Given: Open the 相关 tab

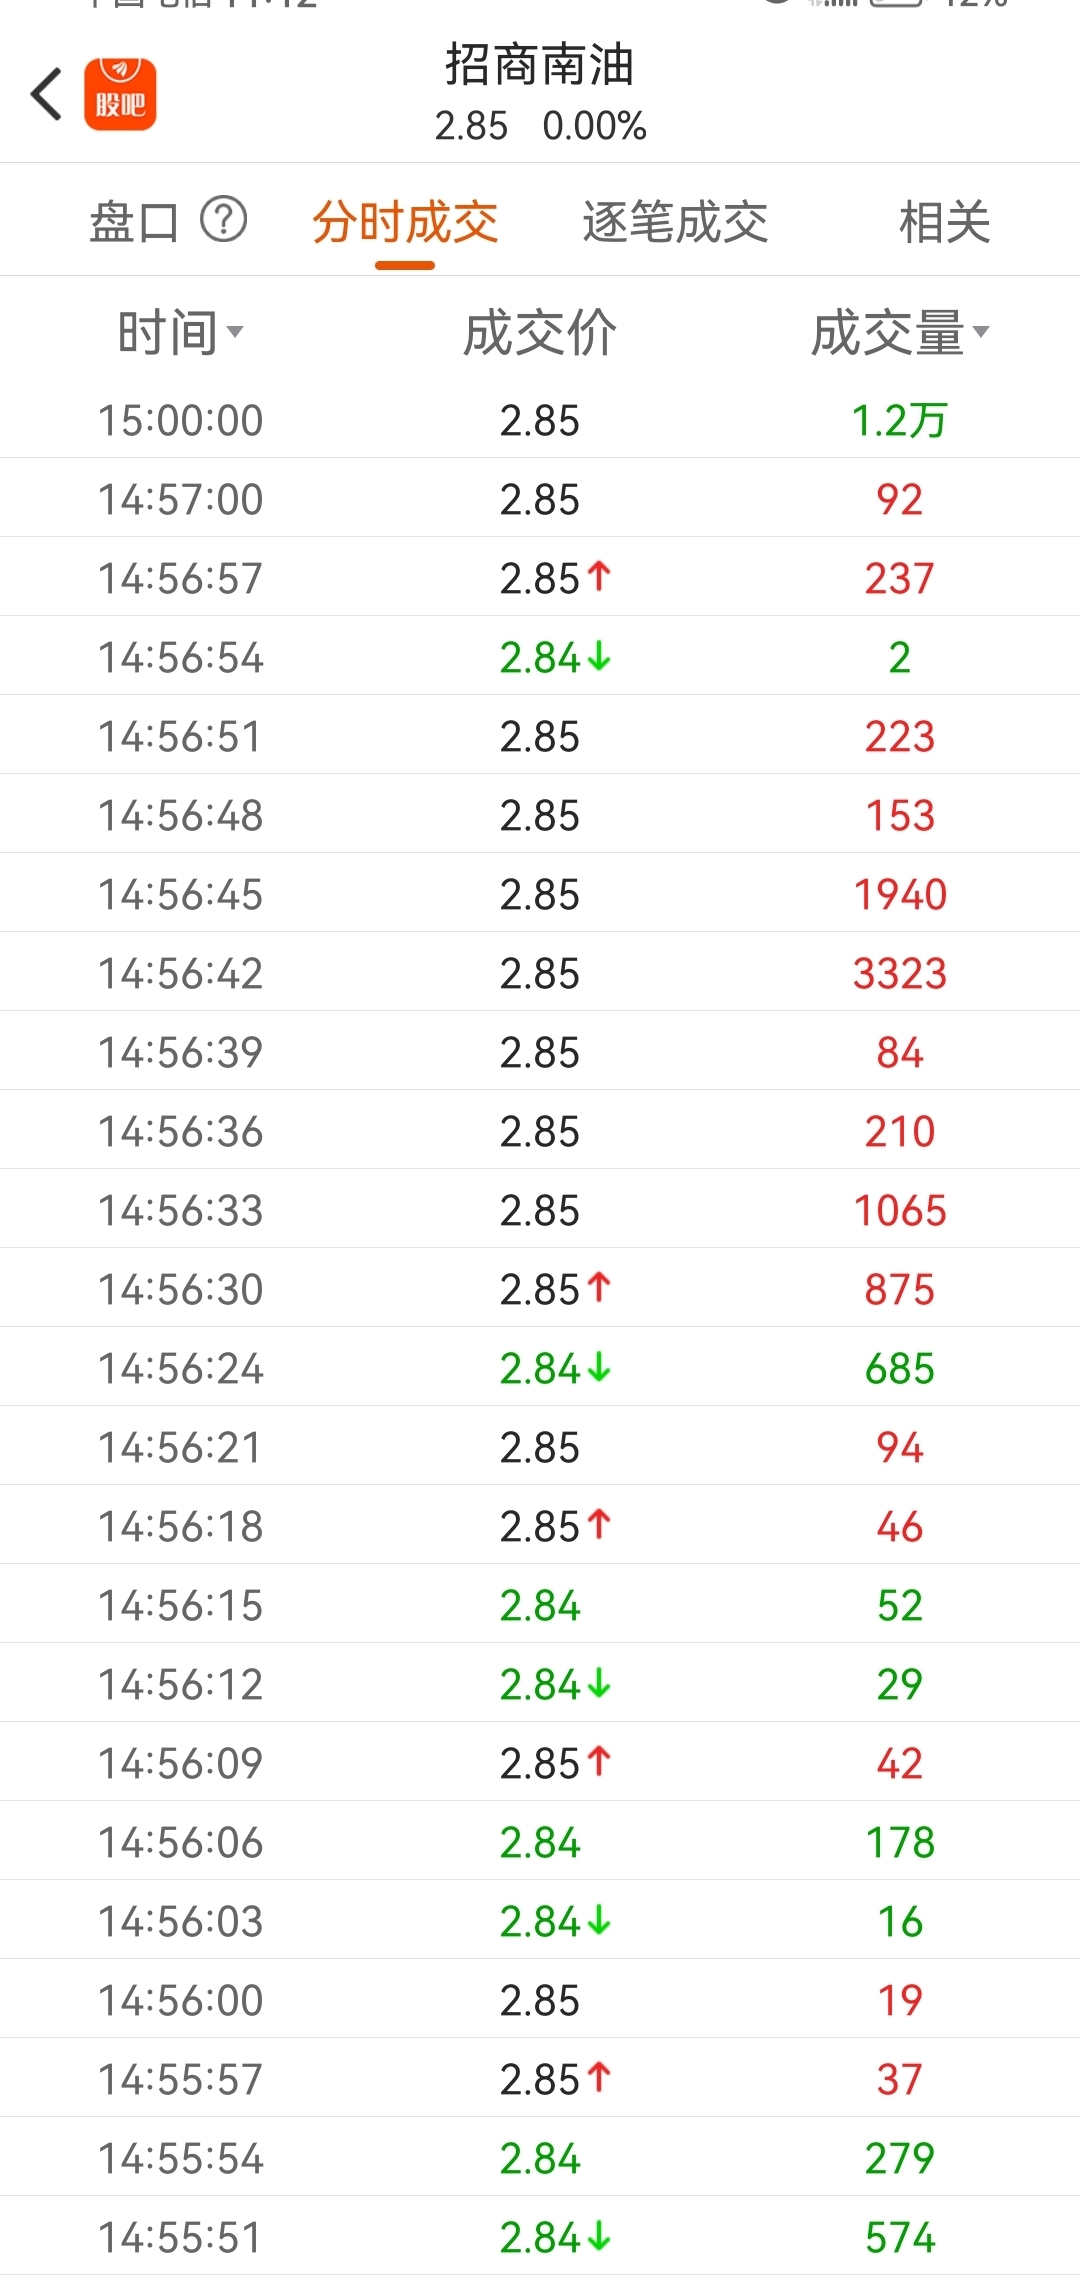Looking at the screenshot, I should (944, 221).
